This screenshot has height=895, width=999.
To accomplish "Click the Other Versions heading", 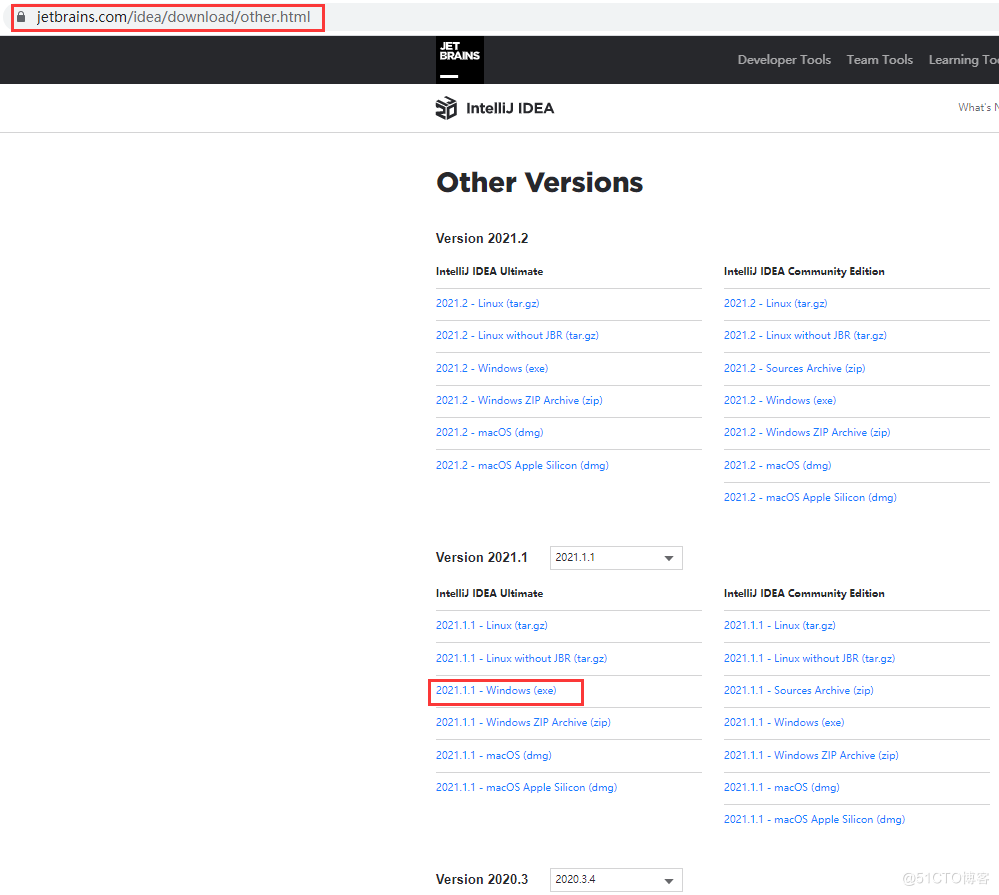I will pyautogui.click(x=540, y=183).
